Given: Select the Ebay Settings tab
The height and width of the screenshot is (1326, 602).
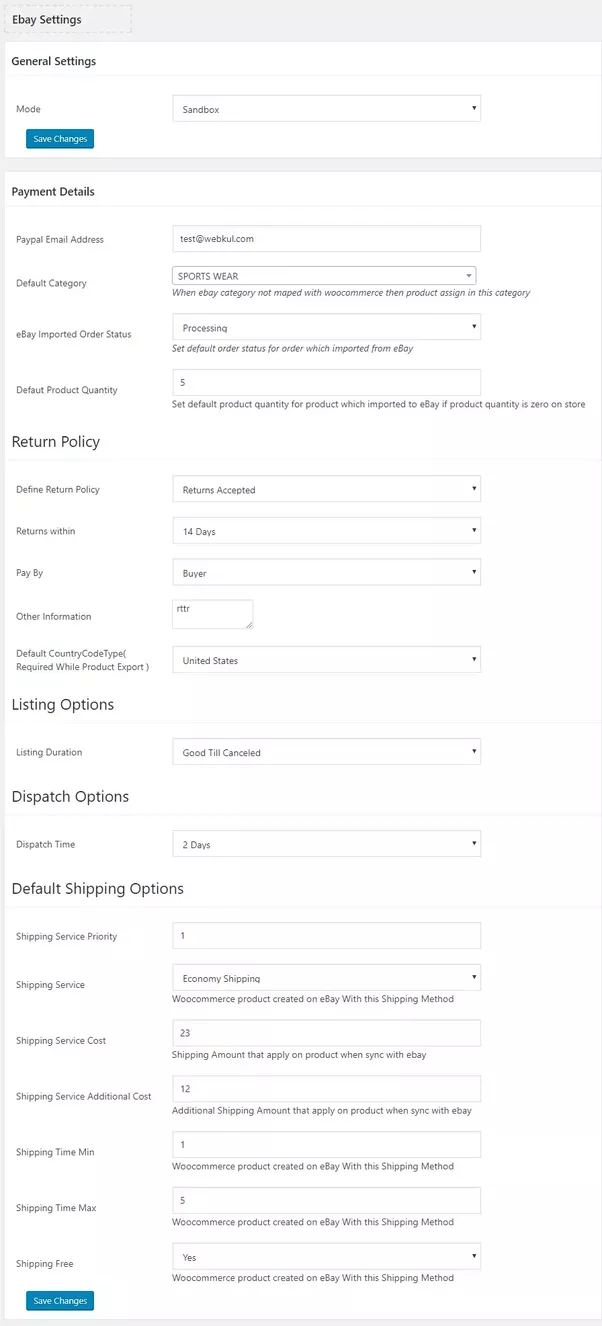Looking at the screenshot, I should click(47, 19).
